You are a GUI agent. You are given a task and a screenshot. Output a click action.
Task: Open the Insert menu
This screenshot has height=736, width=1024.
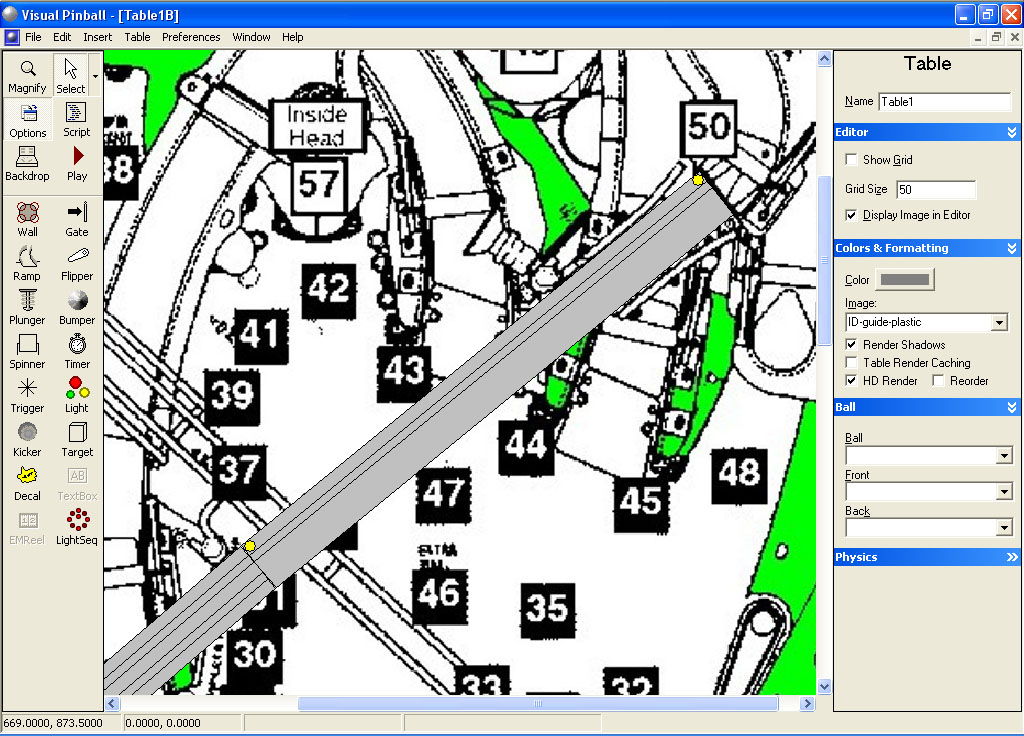(x=98, y=37)
